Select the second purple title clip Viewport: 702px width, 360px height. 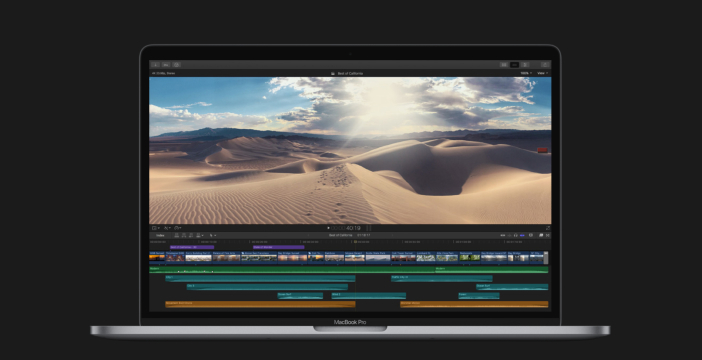(278, 247)
